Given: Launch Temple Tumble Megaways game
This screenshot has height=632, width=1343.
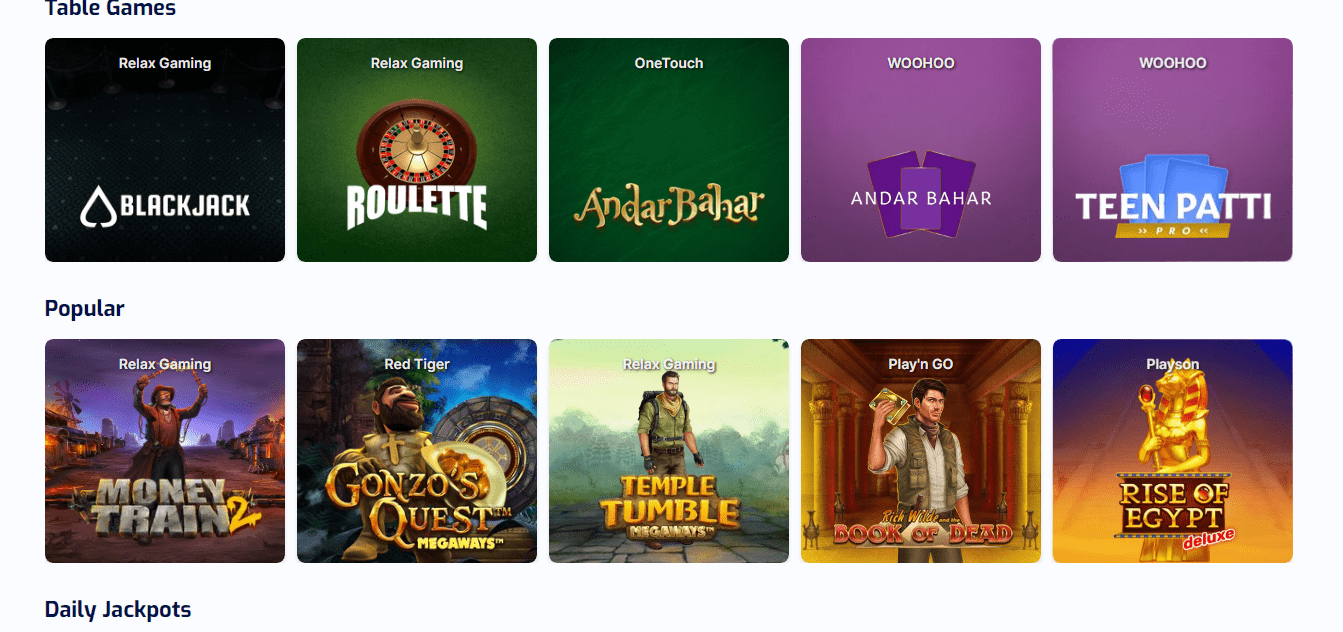Looking at the screenshot, I should click(x=669, y=451).
